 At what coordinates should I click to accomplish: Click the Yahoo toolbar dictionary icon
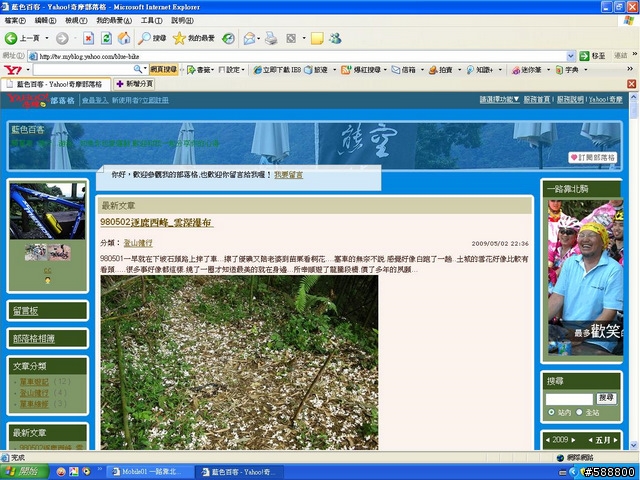pos(559,70)
